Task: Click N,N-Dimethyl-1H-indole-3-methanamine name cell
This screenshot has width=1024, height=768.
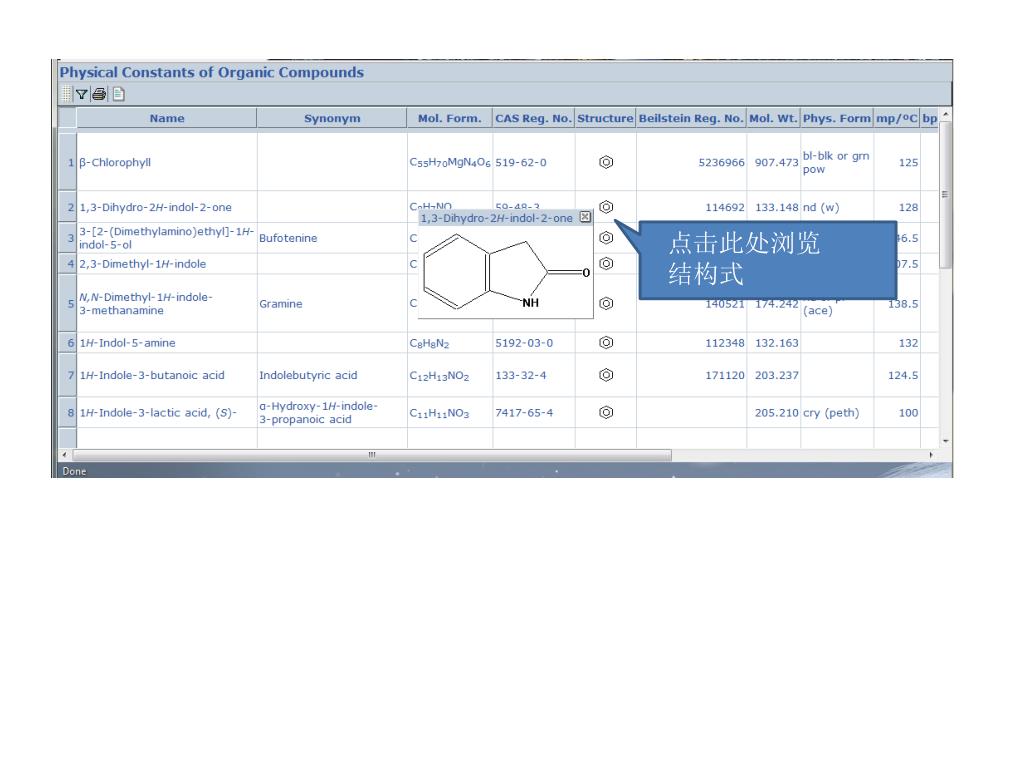Action: (167, 304)
